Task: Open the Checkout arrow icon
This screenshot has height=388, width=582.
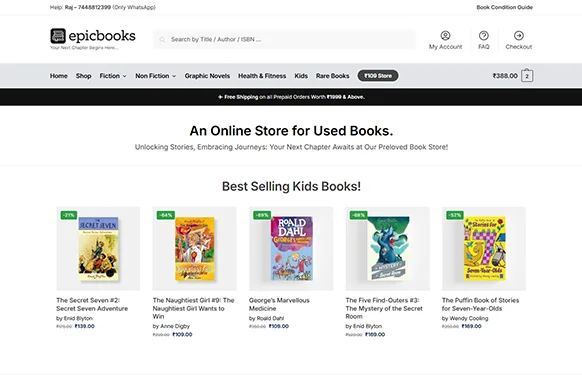Action: click(519, 36)
